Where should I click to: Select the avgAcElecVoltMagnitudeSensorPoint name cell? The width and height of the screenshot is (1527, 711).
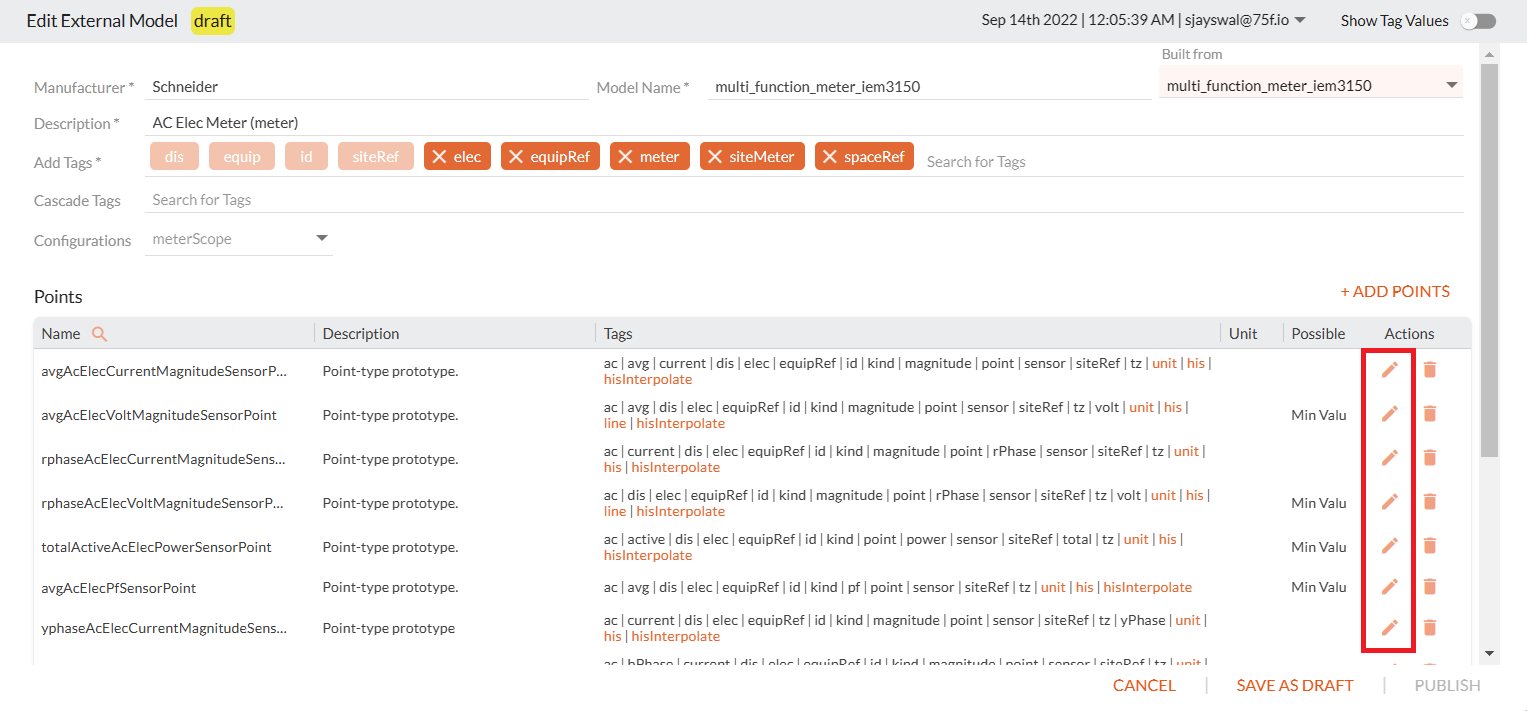pyautogui.click(x=159, y=415)
